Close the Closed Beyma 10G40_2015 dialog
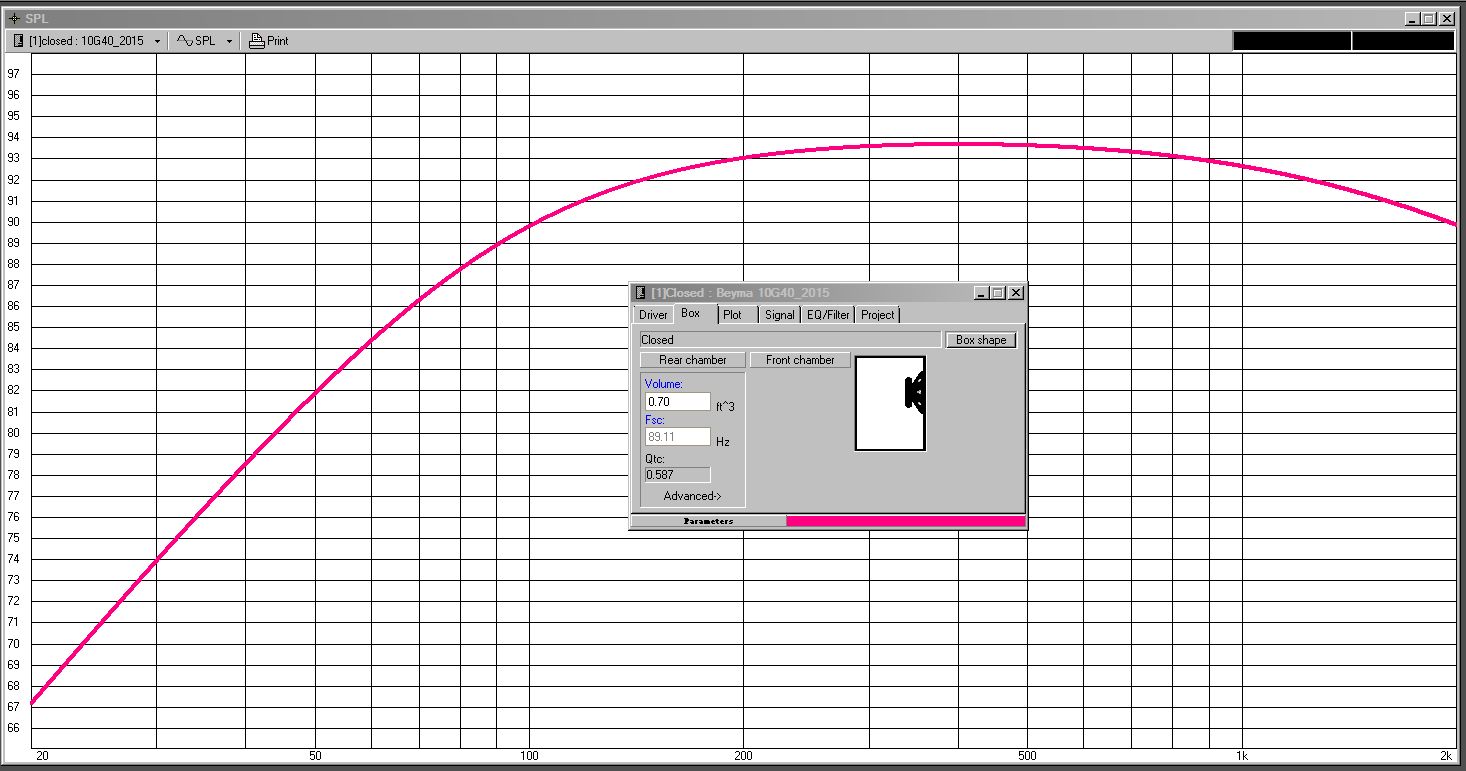This screenshot has height=771, width=1466. click(x=1015, y=293)
